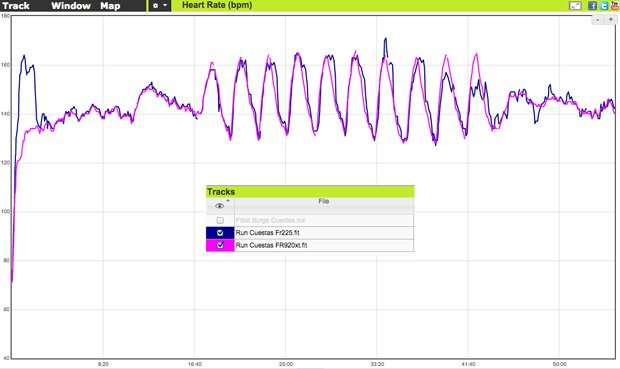620x369 pixels.
Task: Click the eye visibility column header
Action: coord(220,206)
